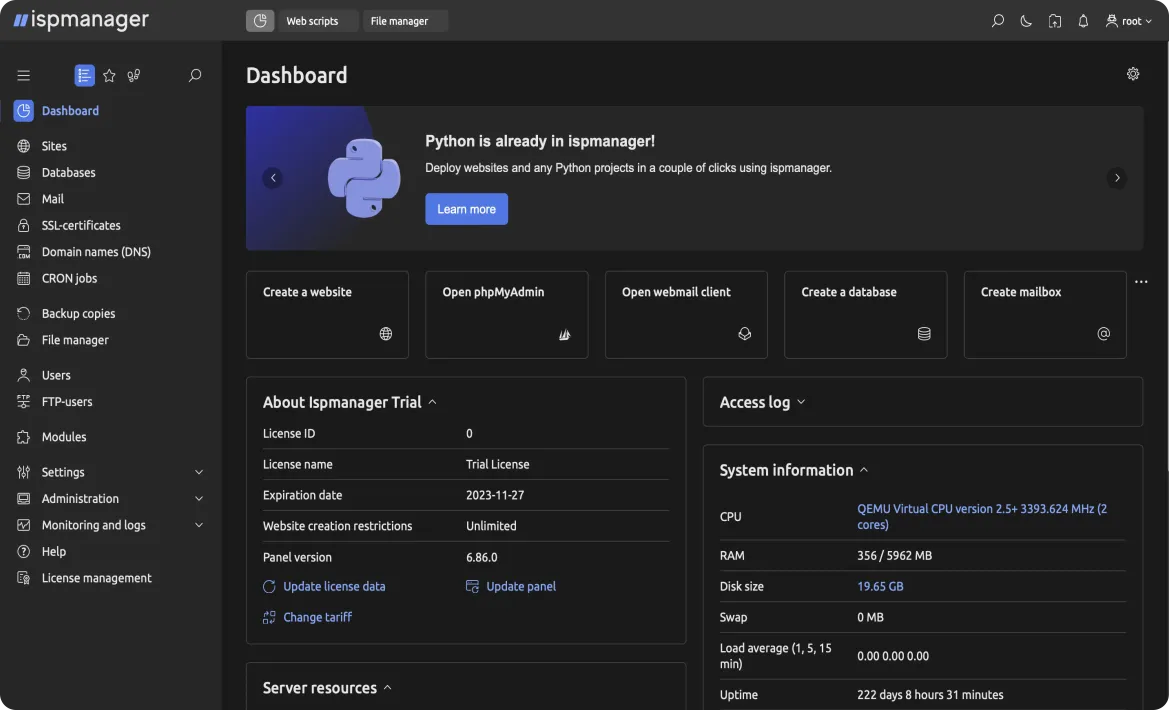Collapse the sidebar with hamburger icon
The width and height of the screenshot is (1169, 710).
tap(24, 75)
